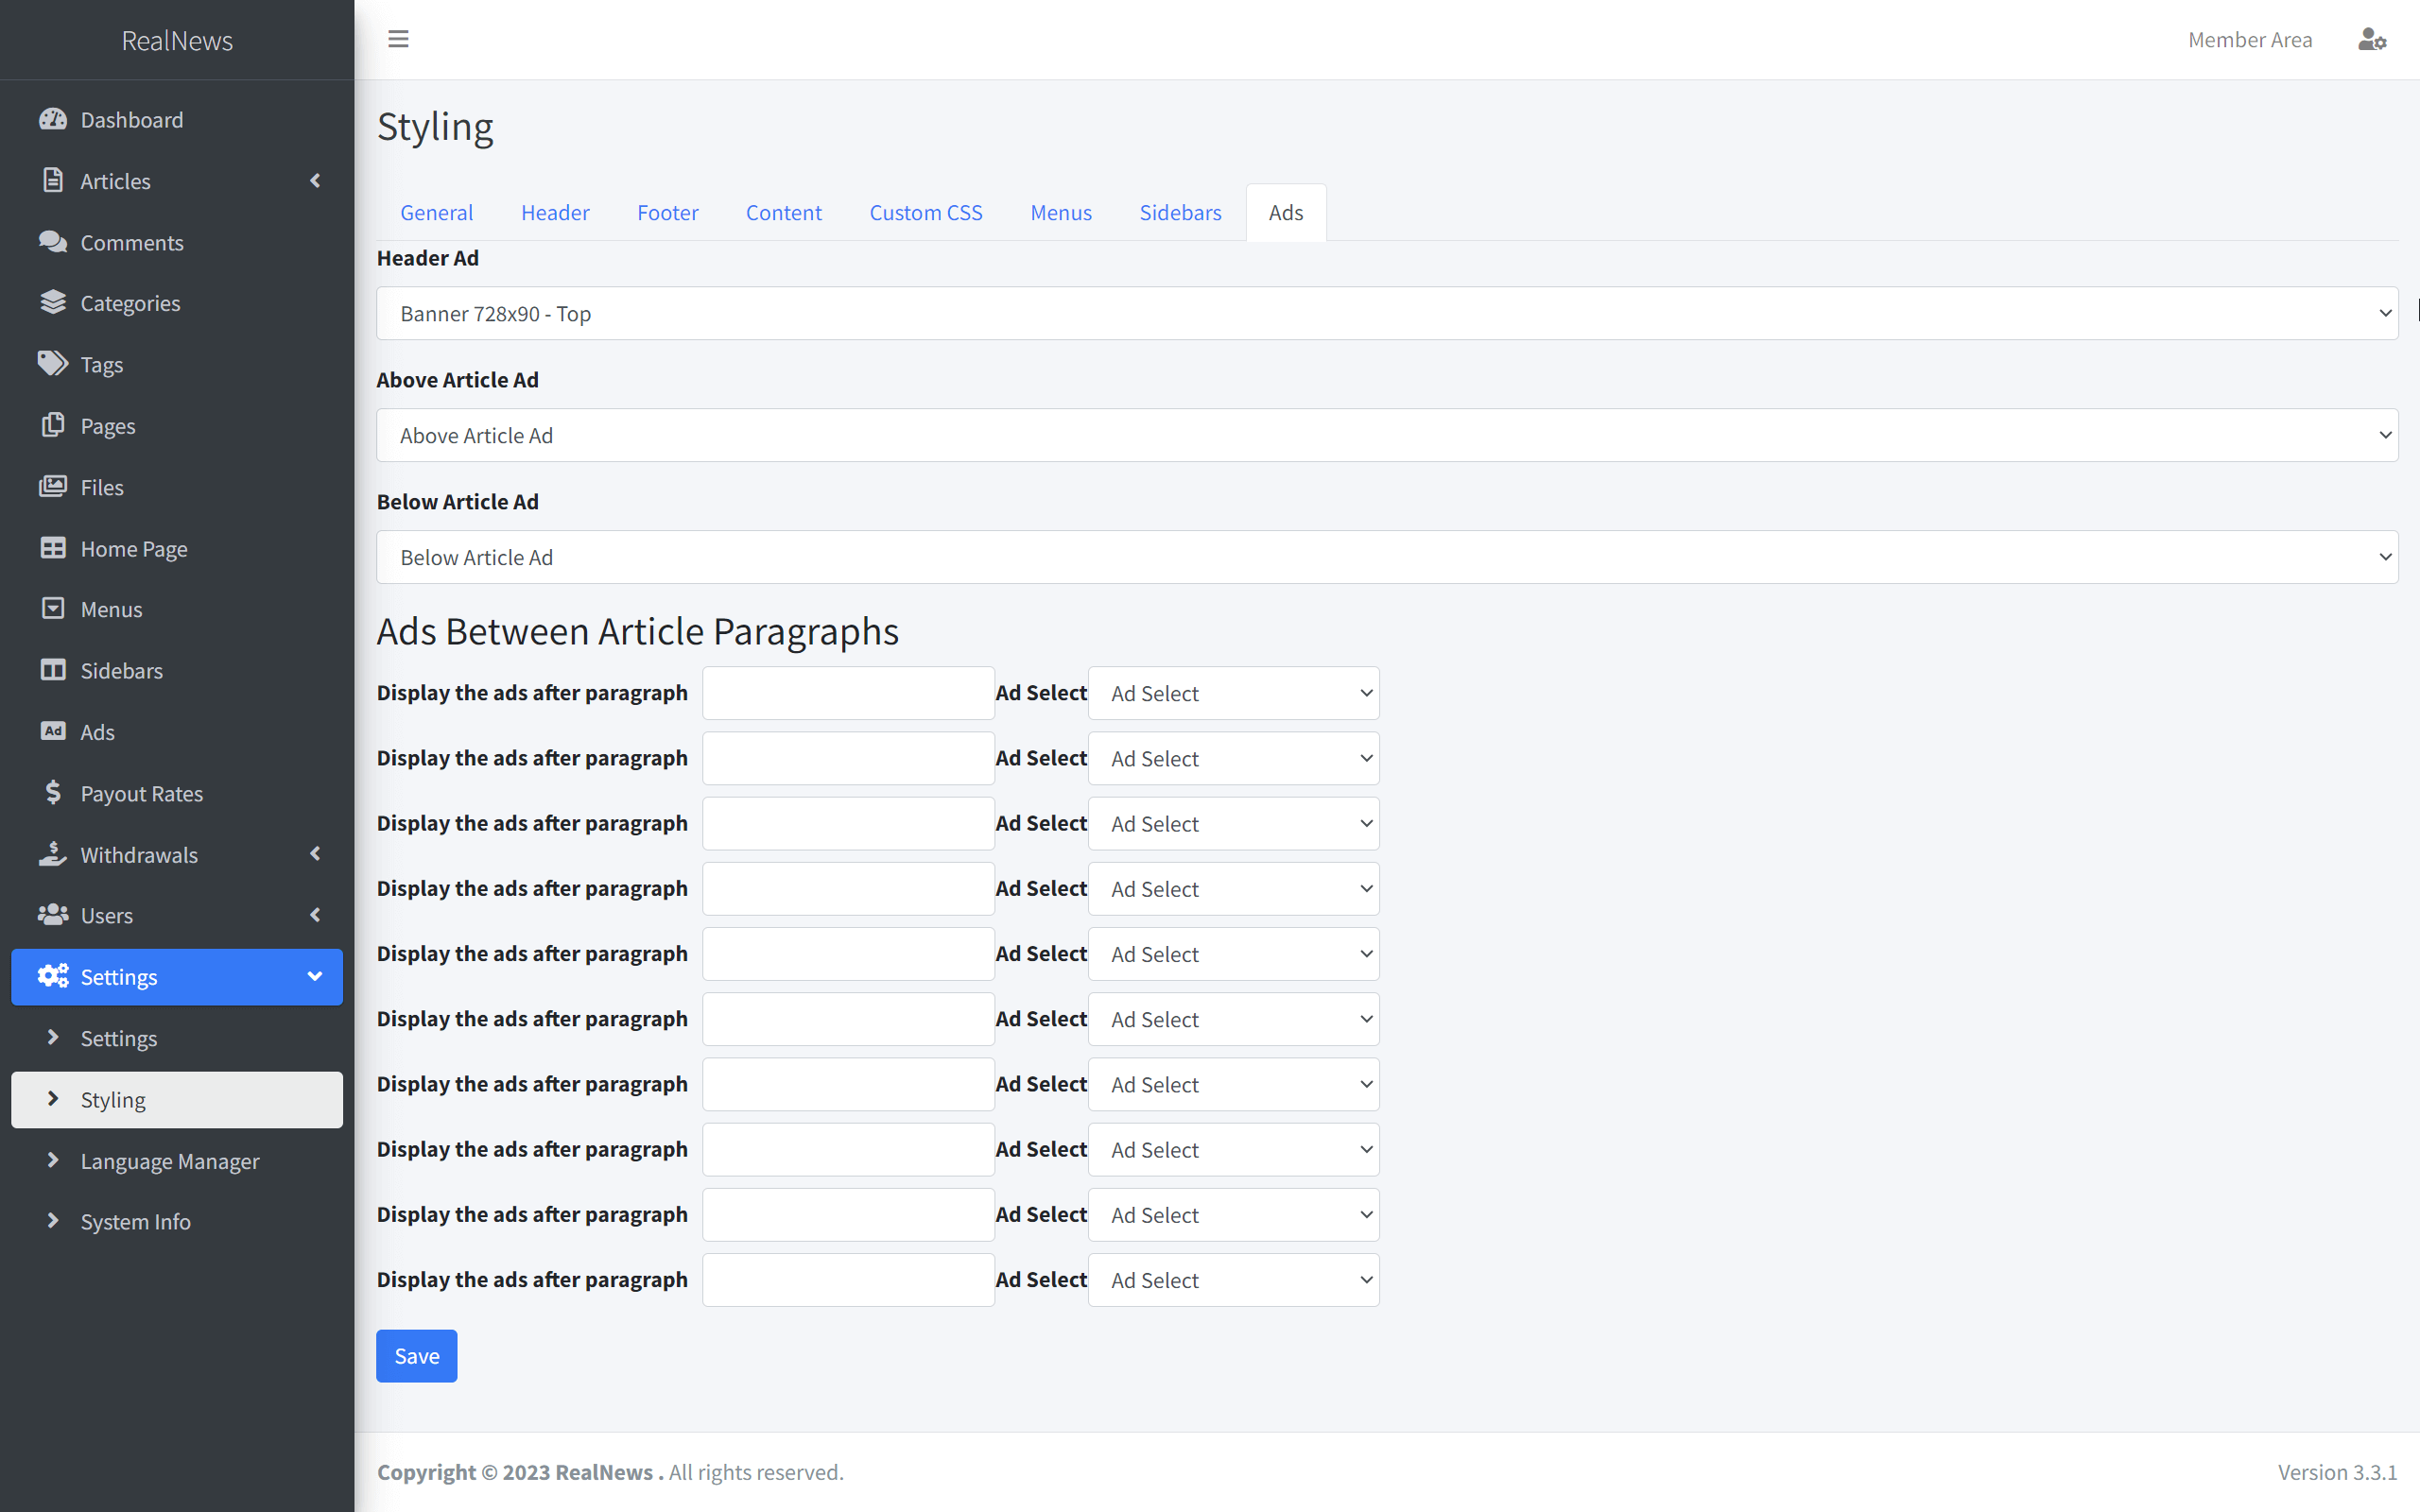Open the Header Ad dropdown
Viewport: 2420px width, 1512px height.
click(1386, 313)
